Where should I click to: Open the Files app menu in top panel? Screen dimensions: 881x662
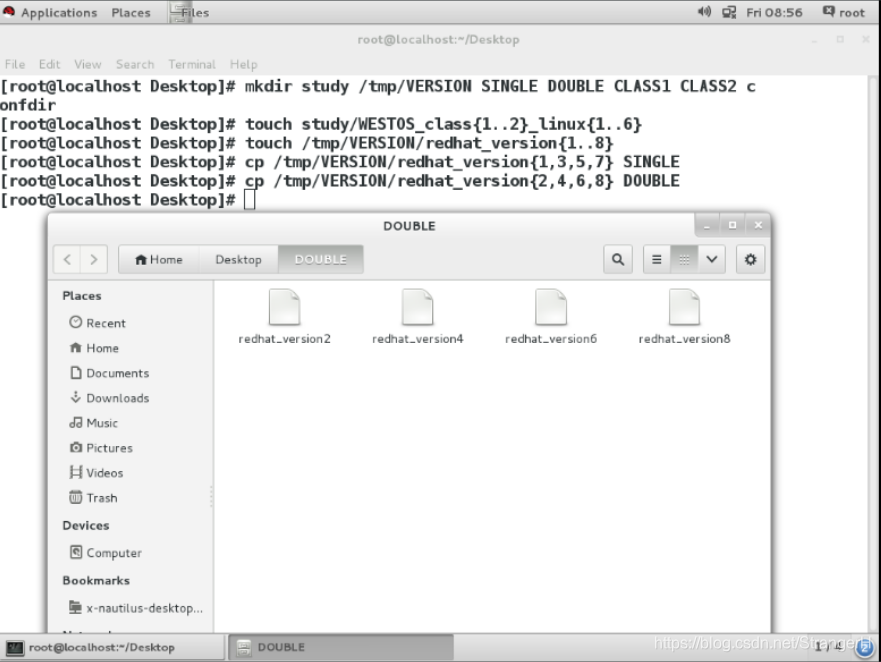pyautogui.click(x=190, y=12)
